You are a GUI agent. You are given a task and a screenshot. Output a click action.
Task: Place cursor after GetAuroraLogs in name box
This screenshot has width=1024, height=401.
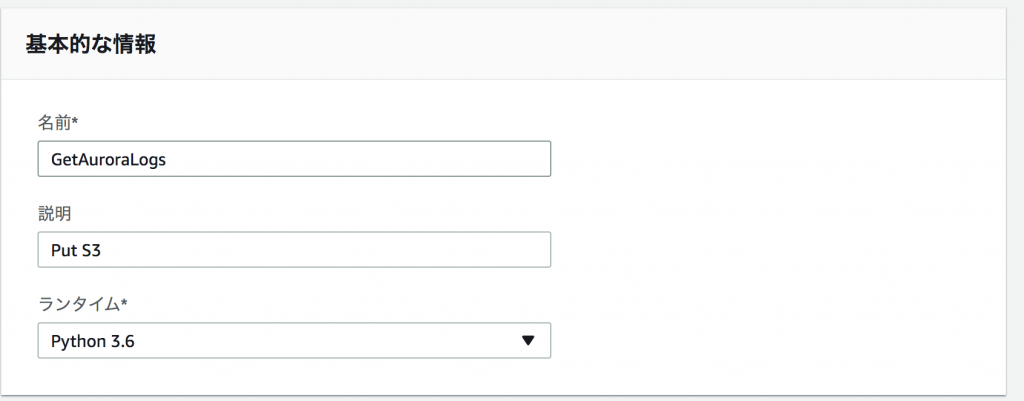(x=168, y=159)
